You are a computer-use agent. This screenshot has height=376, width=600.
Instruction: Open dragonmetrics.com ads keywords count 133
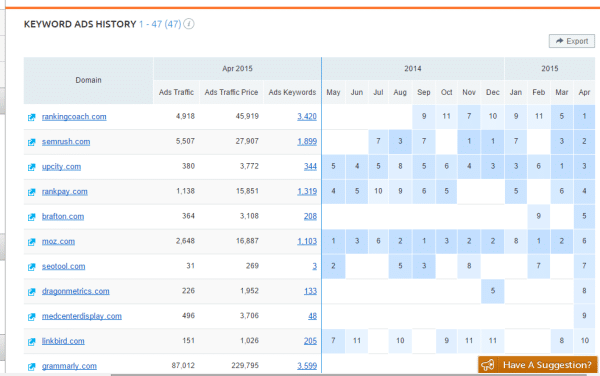point(310,291)
